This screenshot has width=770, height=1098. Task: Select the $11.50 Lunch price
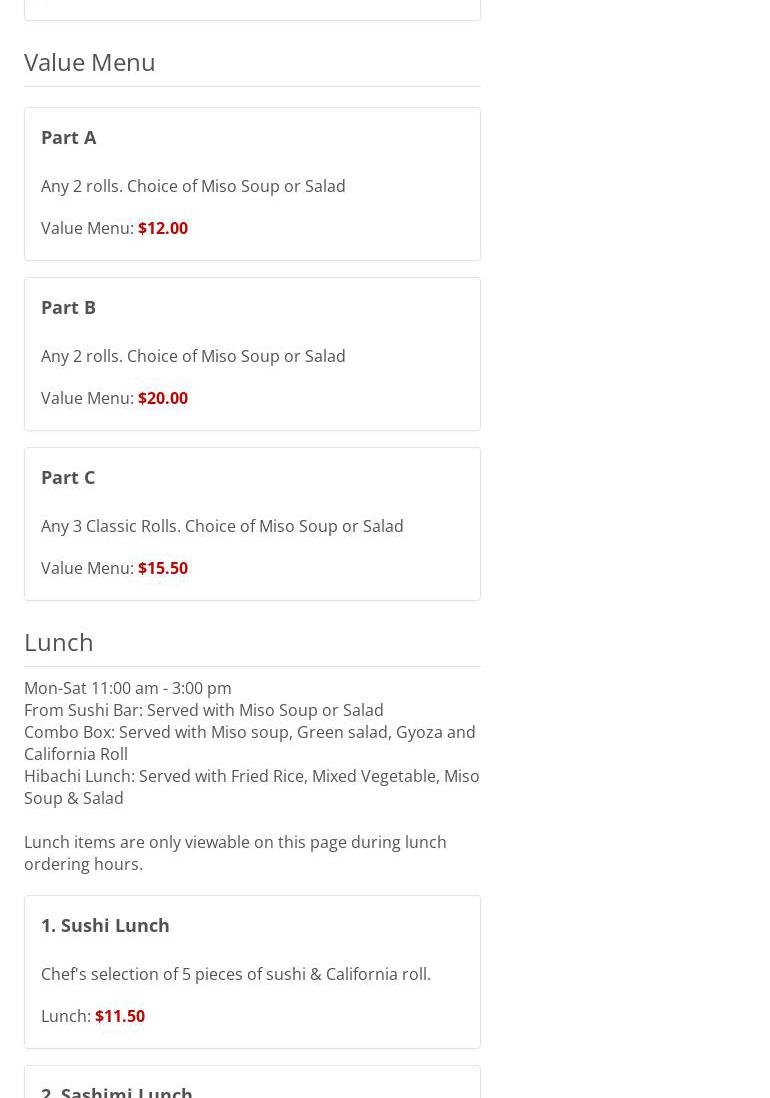coord(120,1016)
